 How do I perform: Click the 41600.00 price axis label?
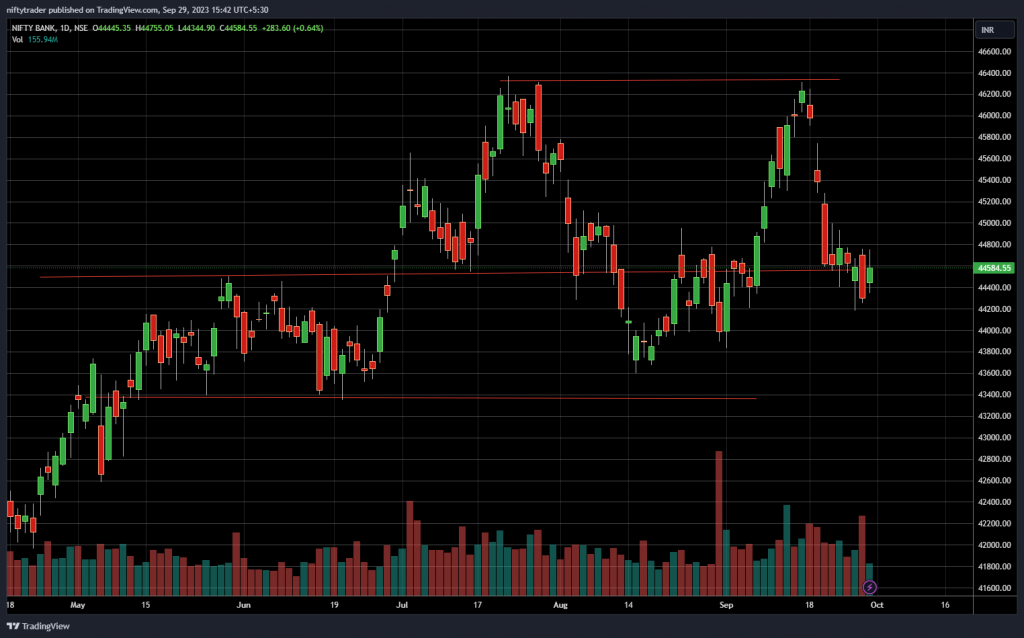coord(995,588)
